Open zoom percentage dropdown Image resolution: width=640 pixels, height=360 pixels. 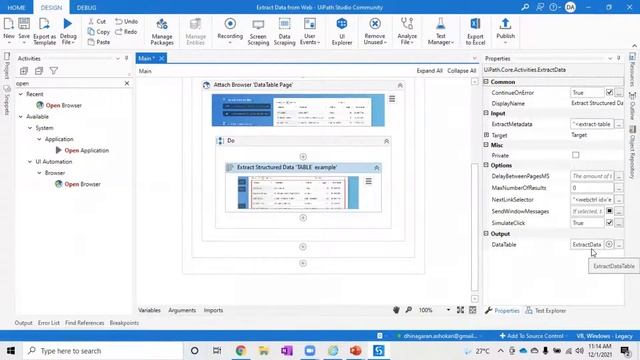[448, 310]
